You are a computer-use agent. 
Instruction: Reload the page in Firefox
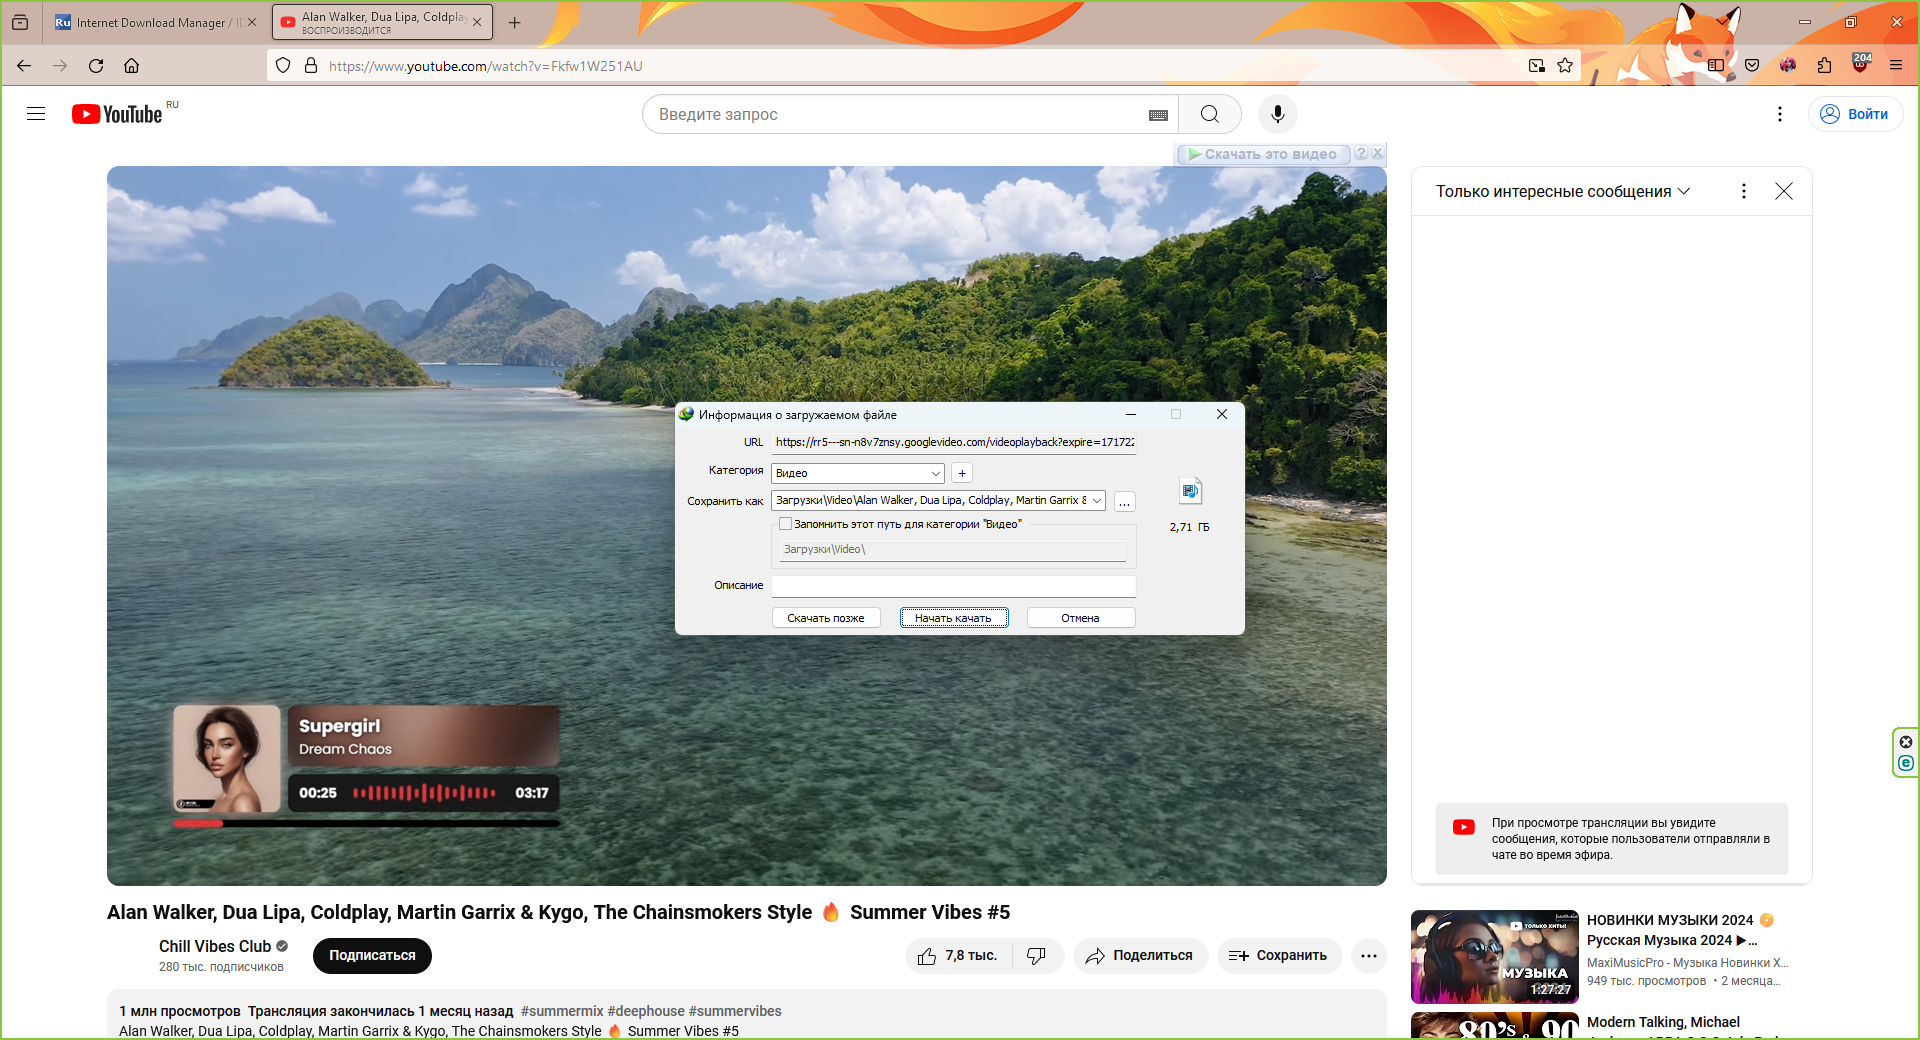tap(96, 66)
